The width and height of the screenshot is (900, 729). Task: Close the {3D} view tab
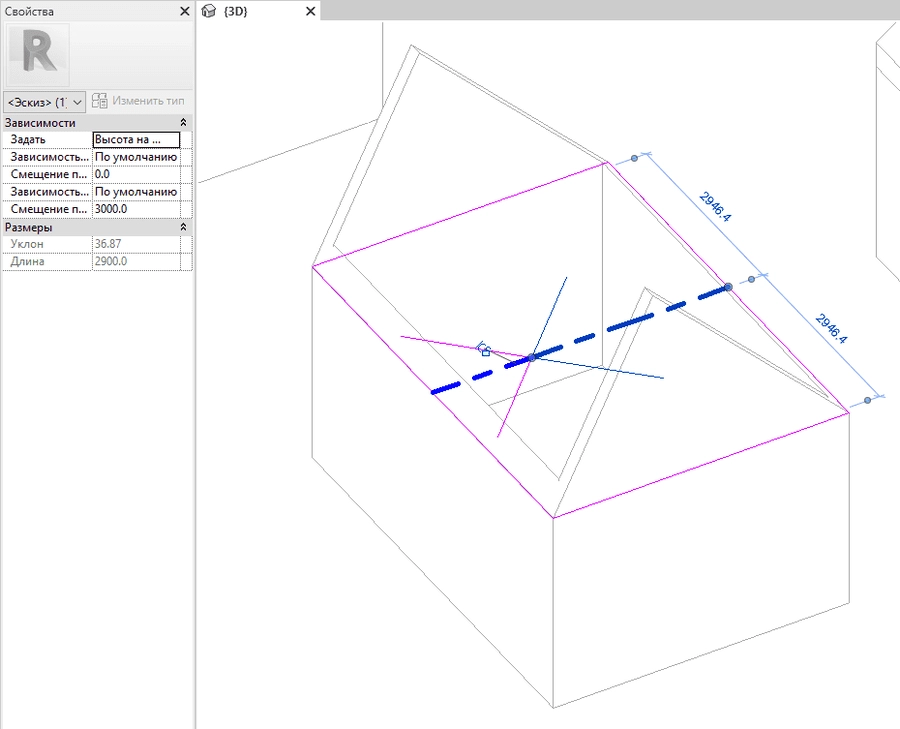click(311, 11)
